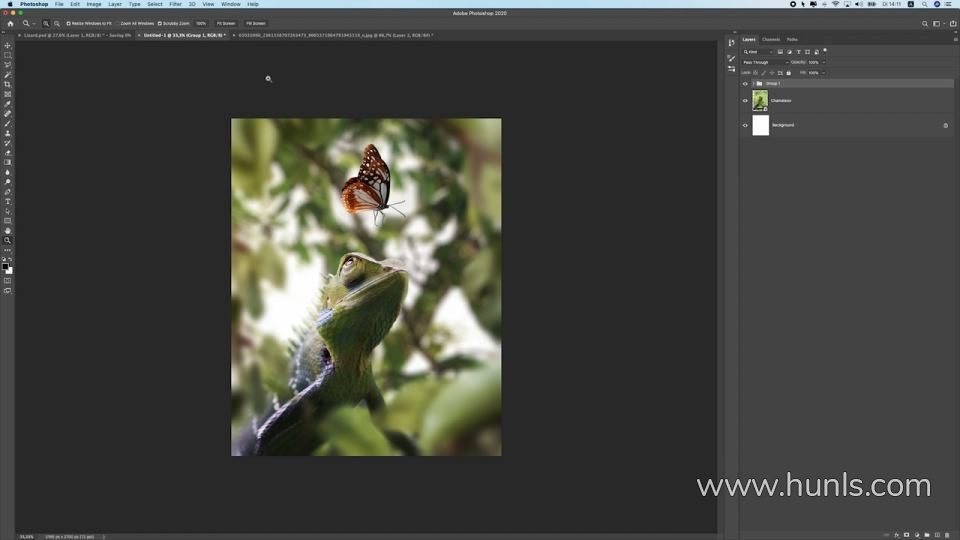Select the Zoom tool in toolbar
Image resolution: width=960 pixels, height=540 pixels.
coord(7,241)
